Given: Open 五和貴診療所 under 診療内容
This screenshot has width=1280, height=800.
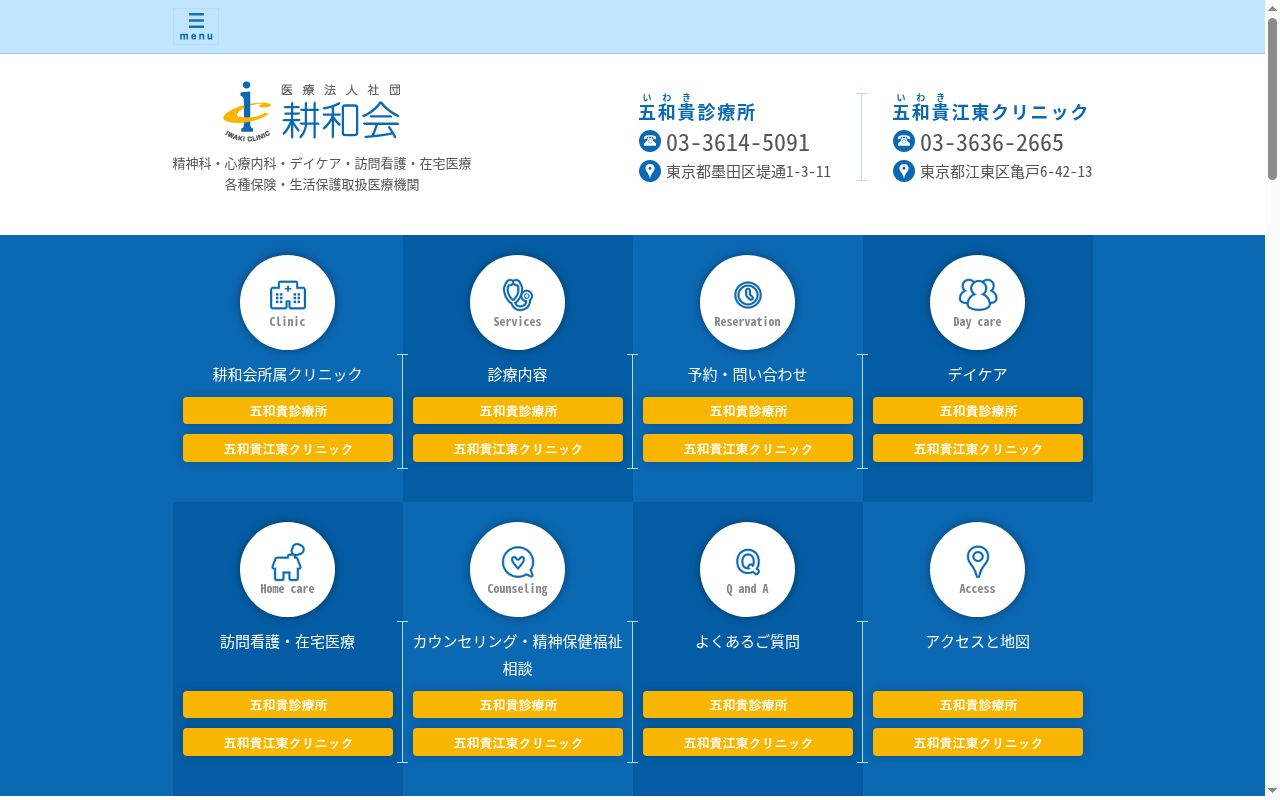Looking at the screenshot, I should pyautogui.click(x=518, y=411).
